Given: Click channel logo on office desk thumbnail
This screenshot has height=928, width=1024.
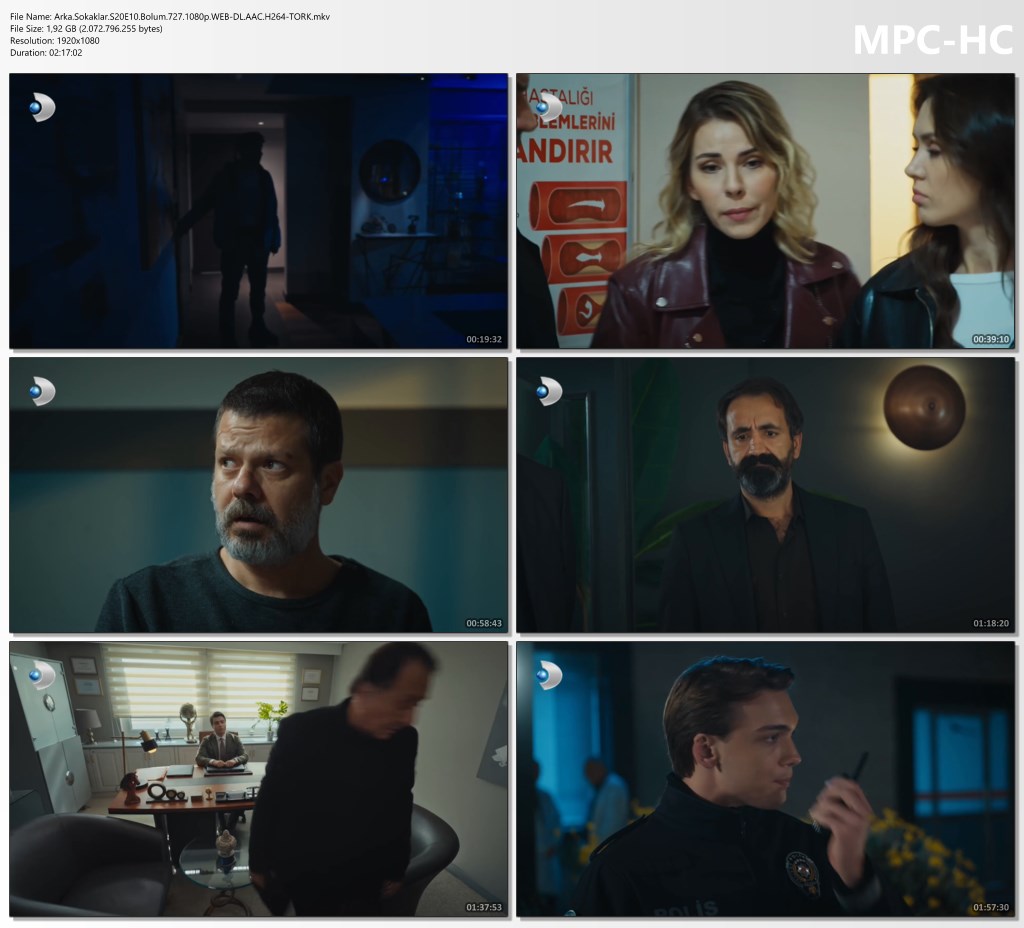Looking at the screenshot, I should (x=42, y=675).
